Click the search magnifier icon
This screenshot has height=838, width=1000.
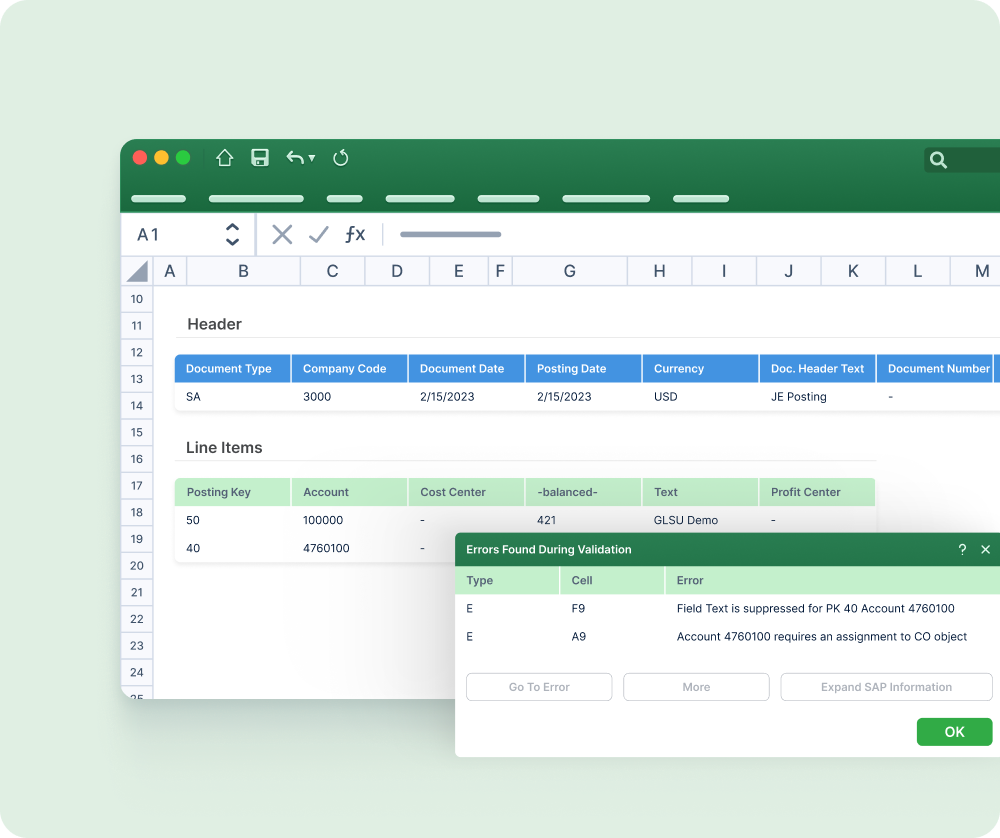pos(938,160)
